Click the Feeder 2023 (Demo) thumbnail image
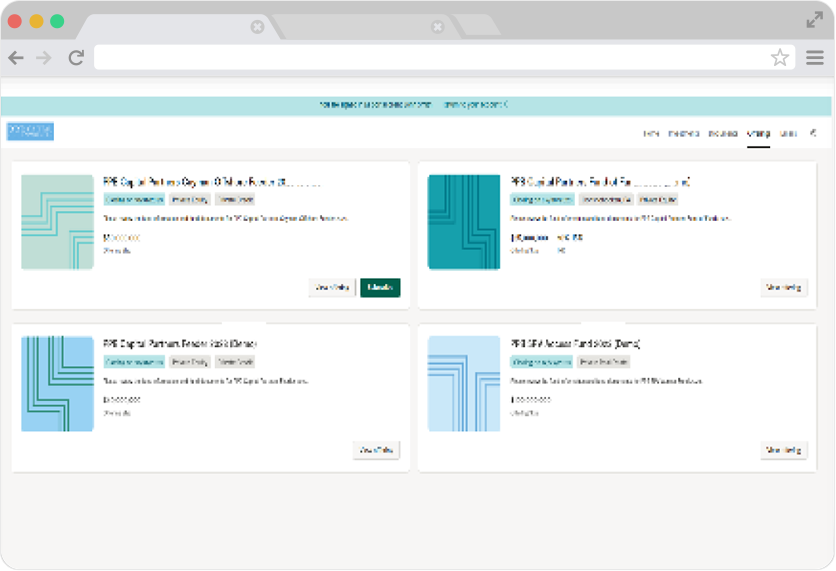The image size is (836, 571). (58, 384)
